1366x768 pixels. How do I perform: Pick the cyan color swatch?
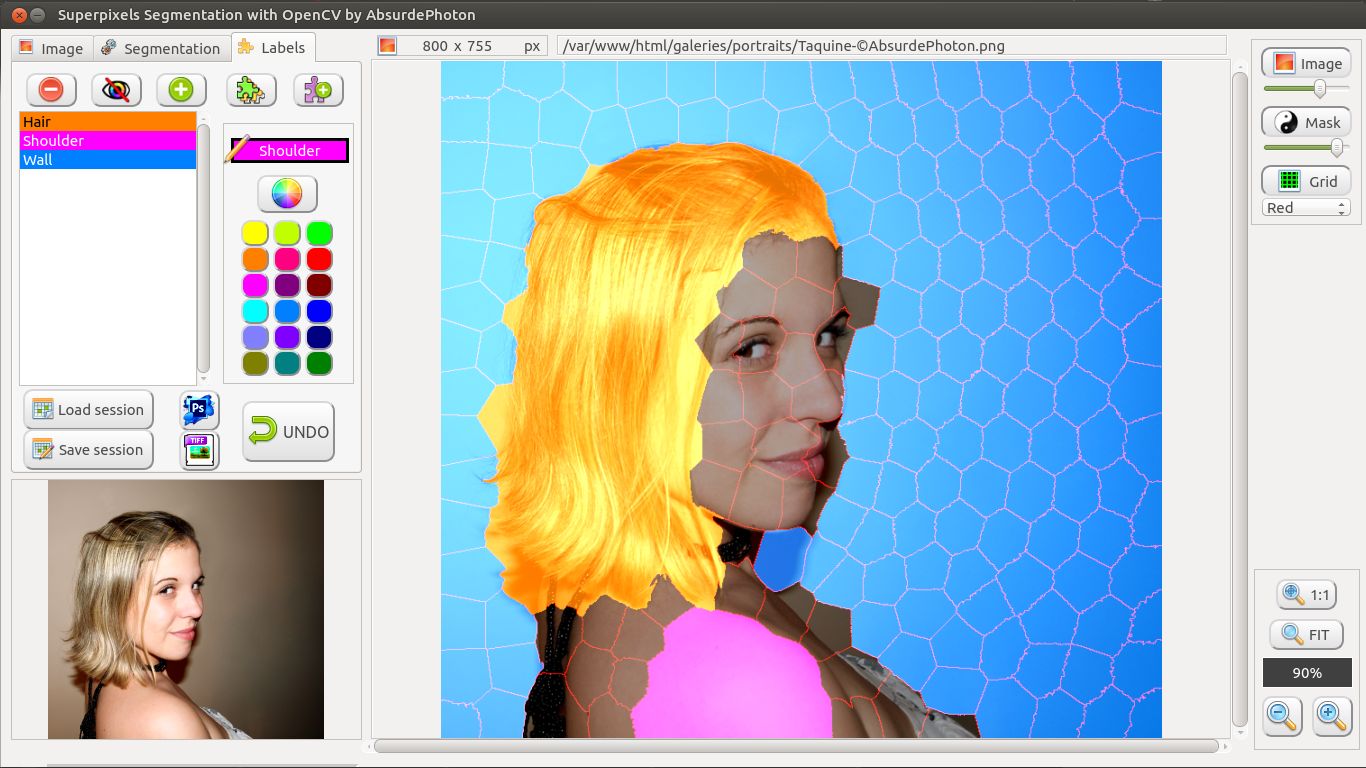click(255, 311)
